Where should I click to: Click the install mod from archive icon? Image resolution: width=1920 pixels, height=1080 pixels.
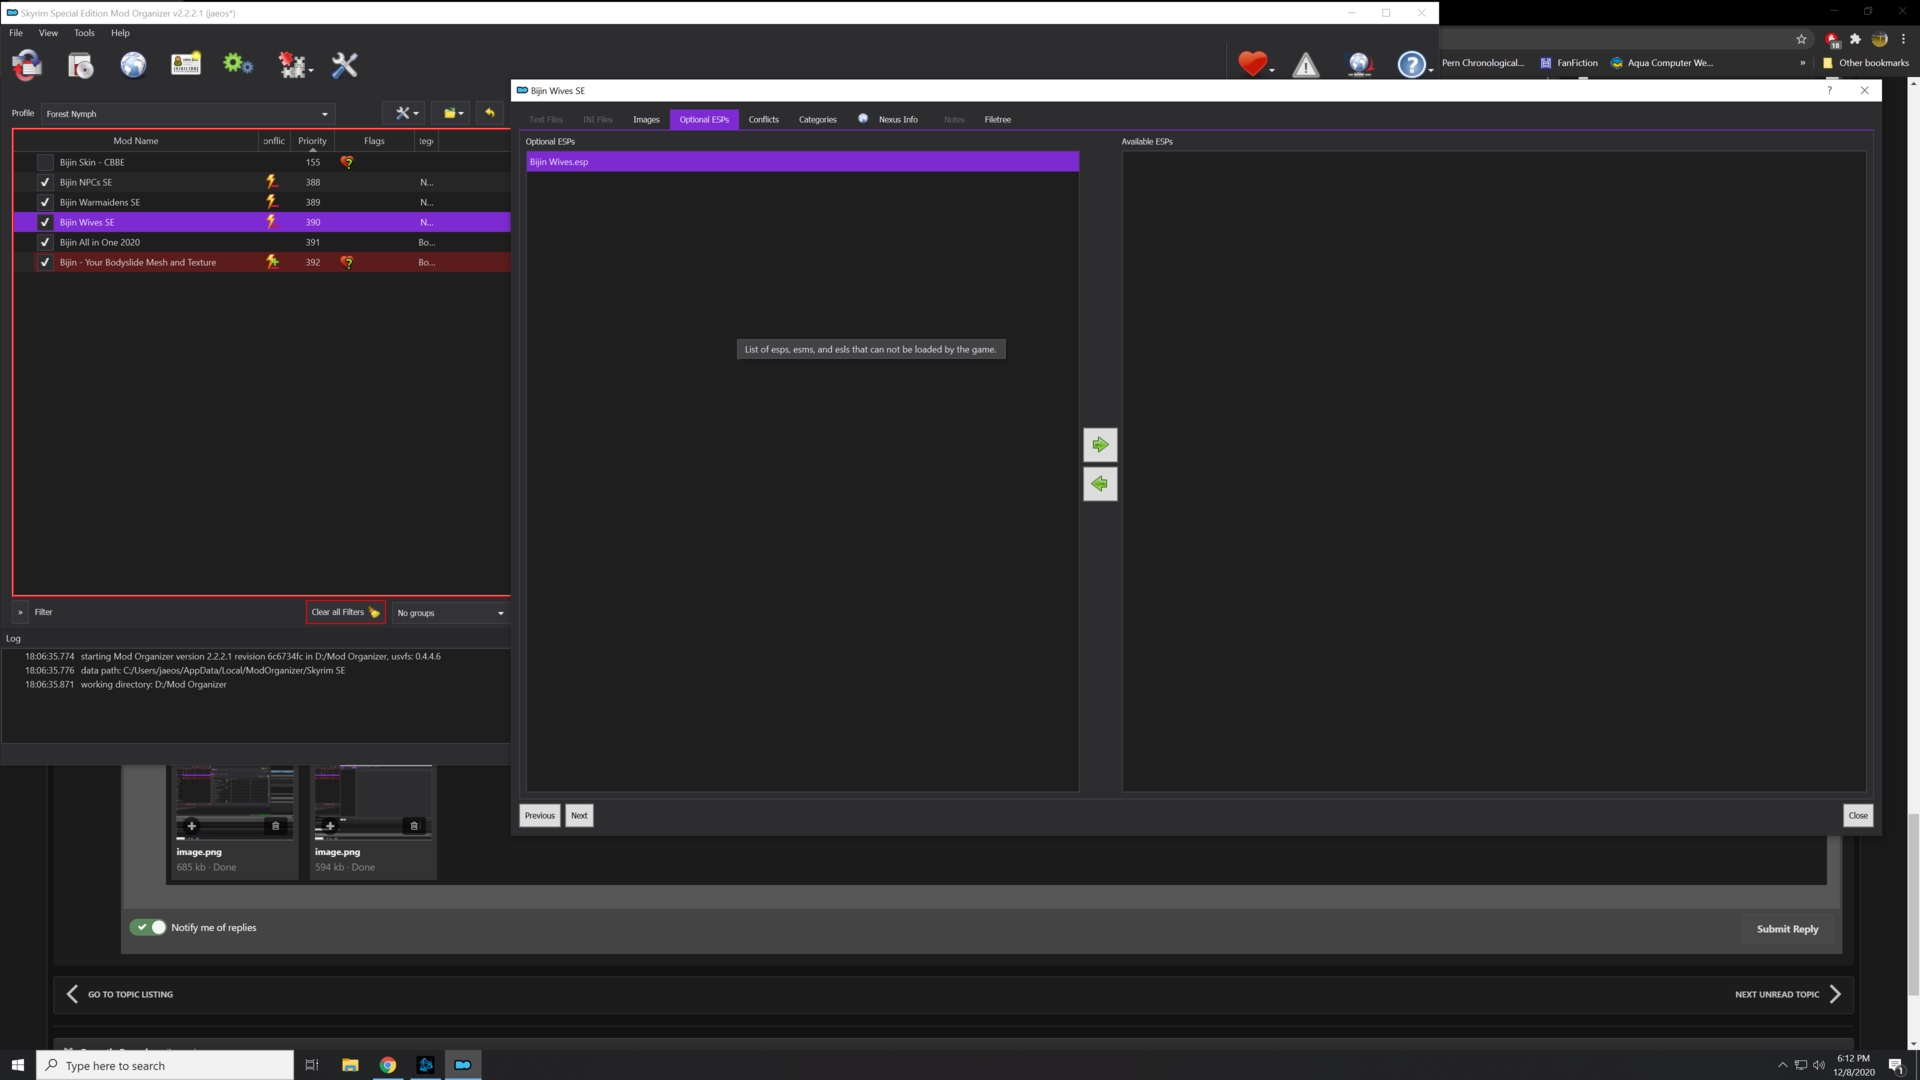tap(80, 65)
